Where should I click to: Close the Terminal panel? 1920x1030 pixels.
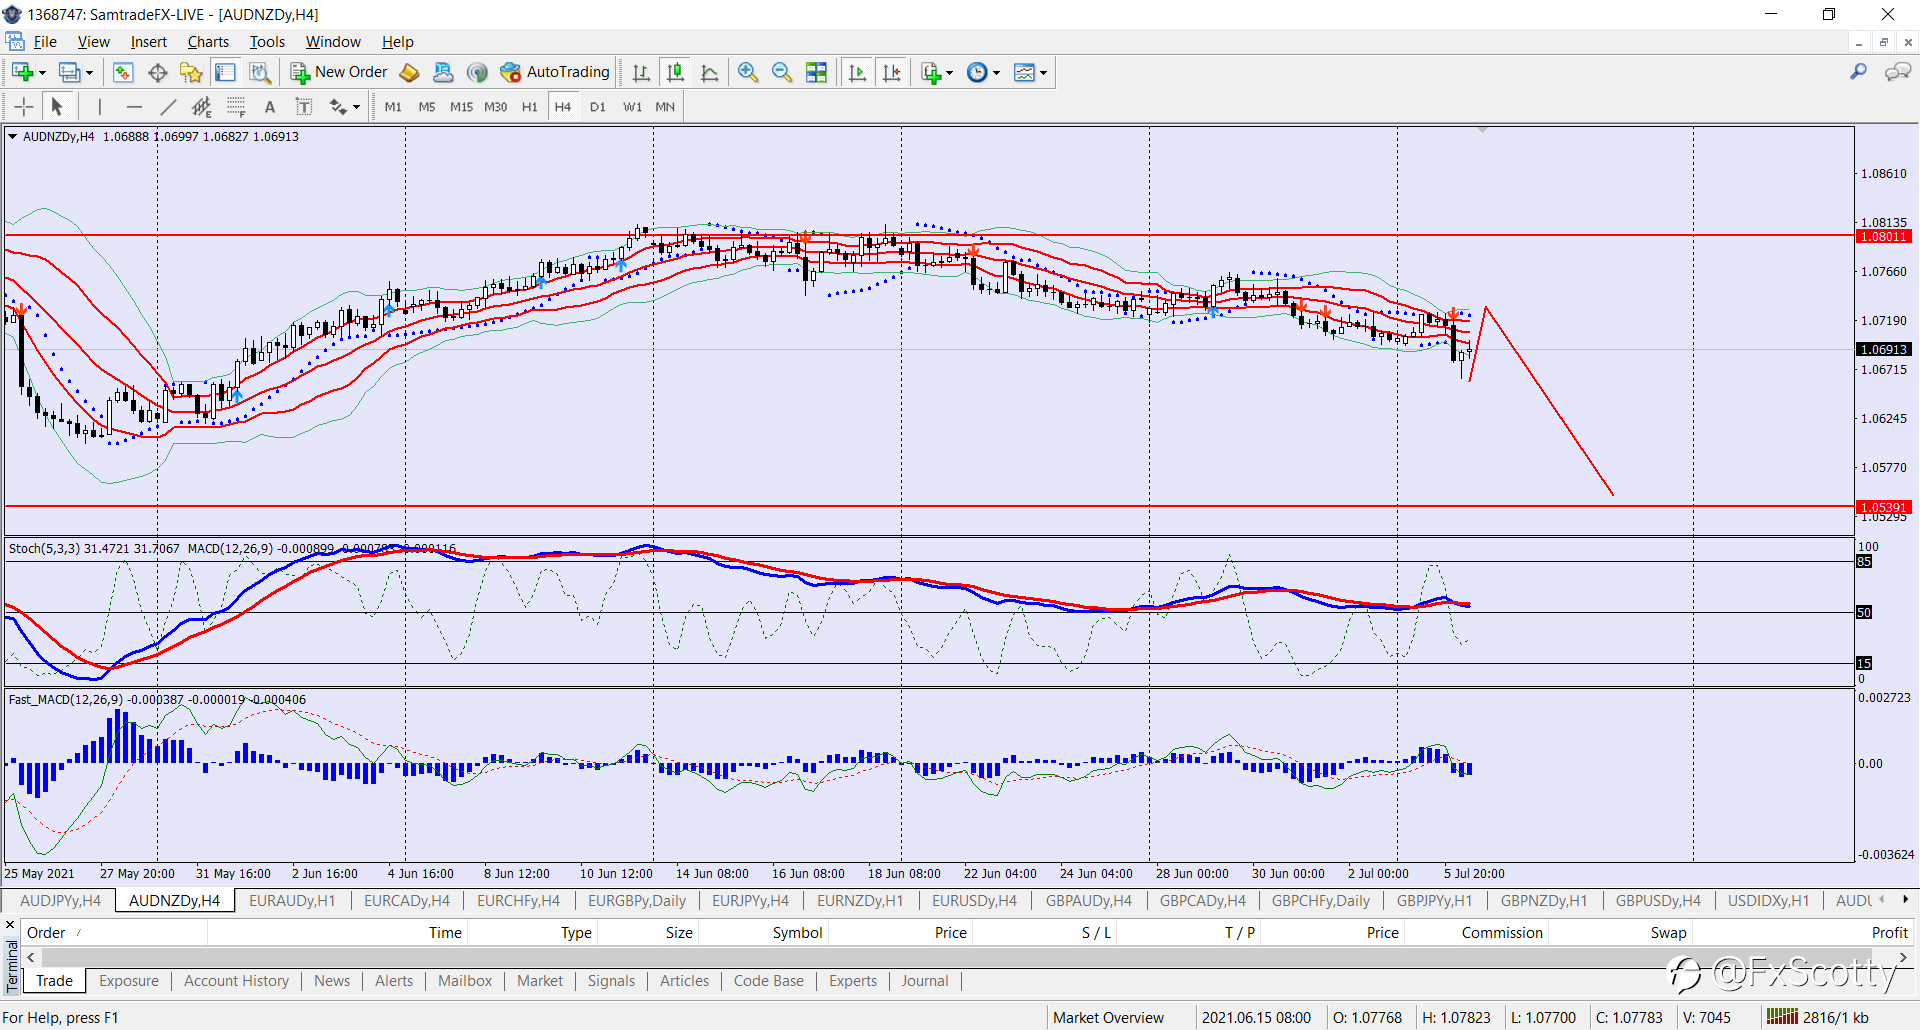[11, 925]
